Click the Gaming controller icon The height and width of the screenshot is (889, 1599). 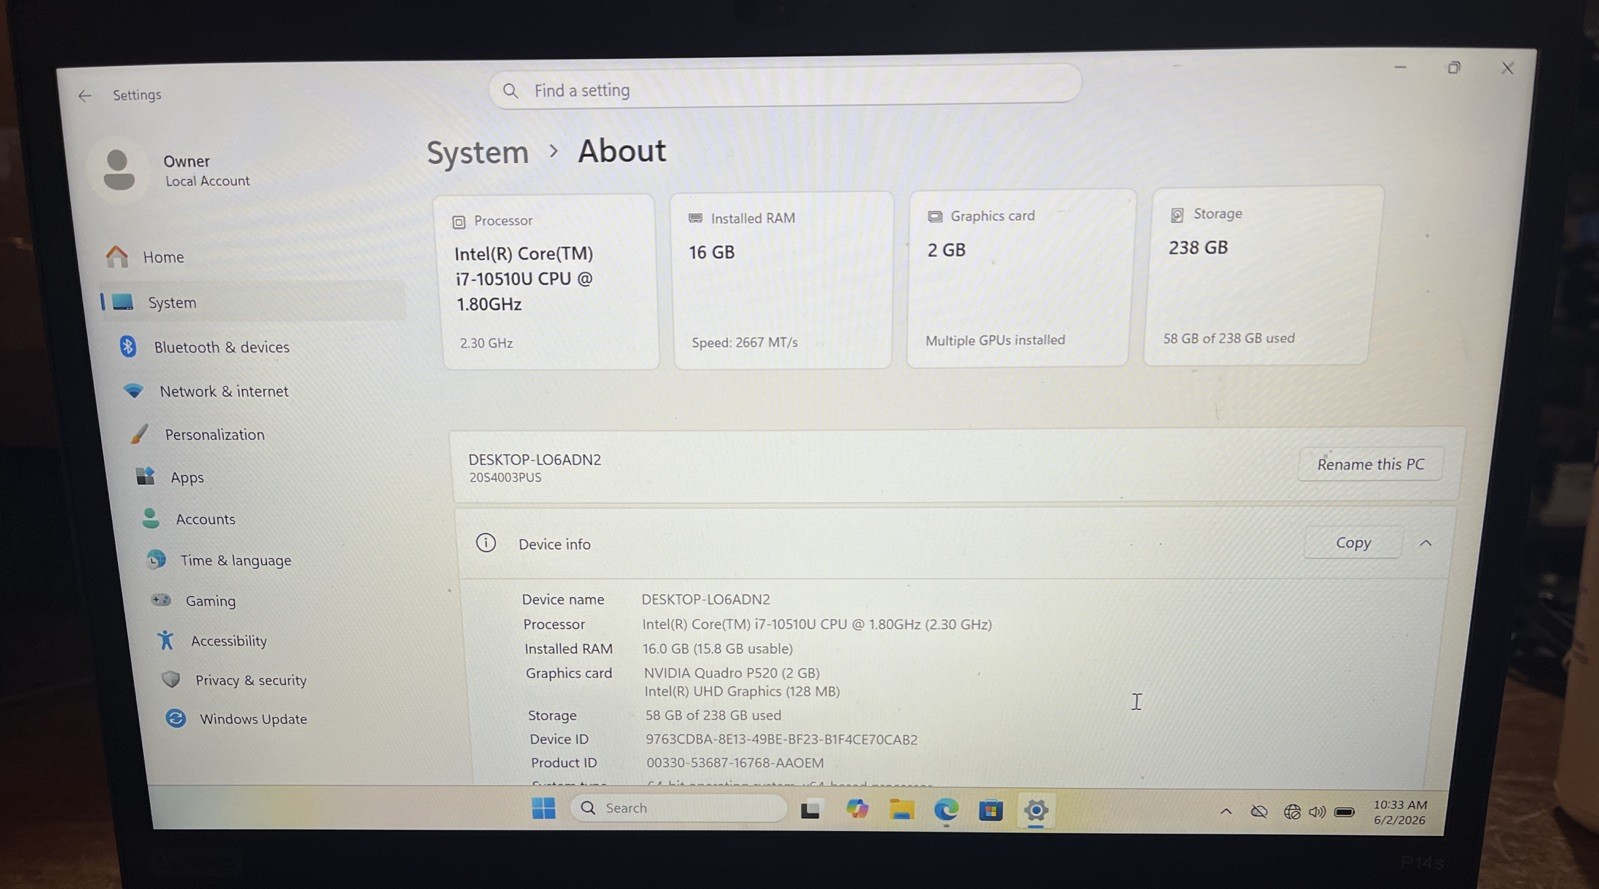click(x=161, y=600)
